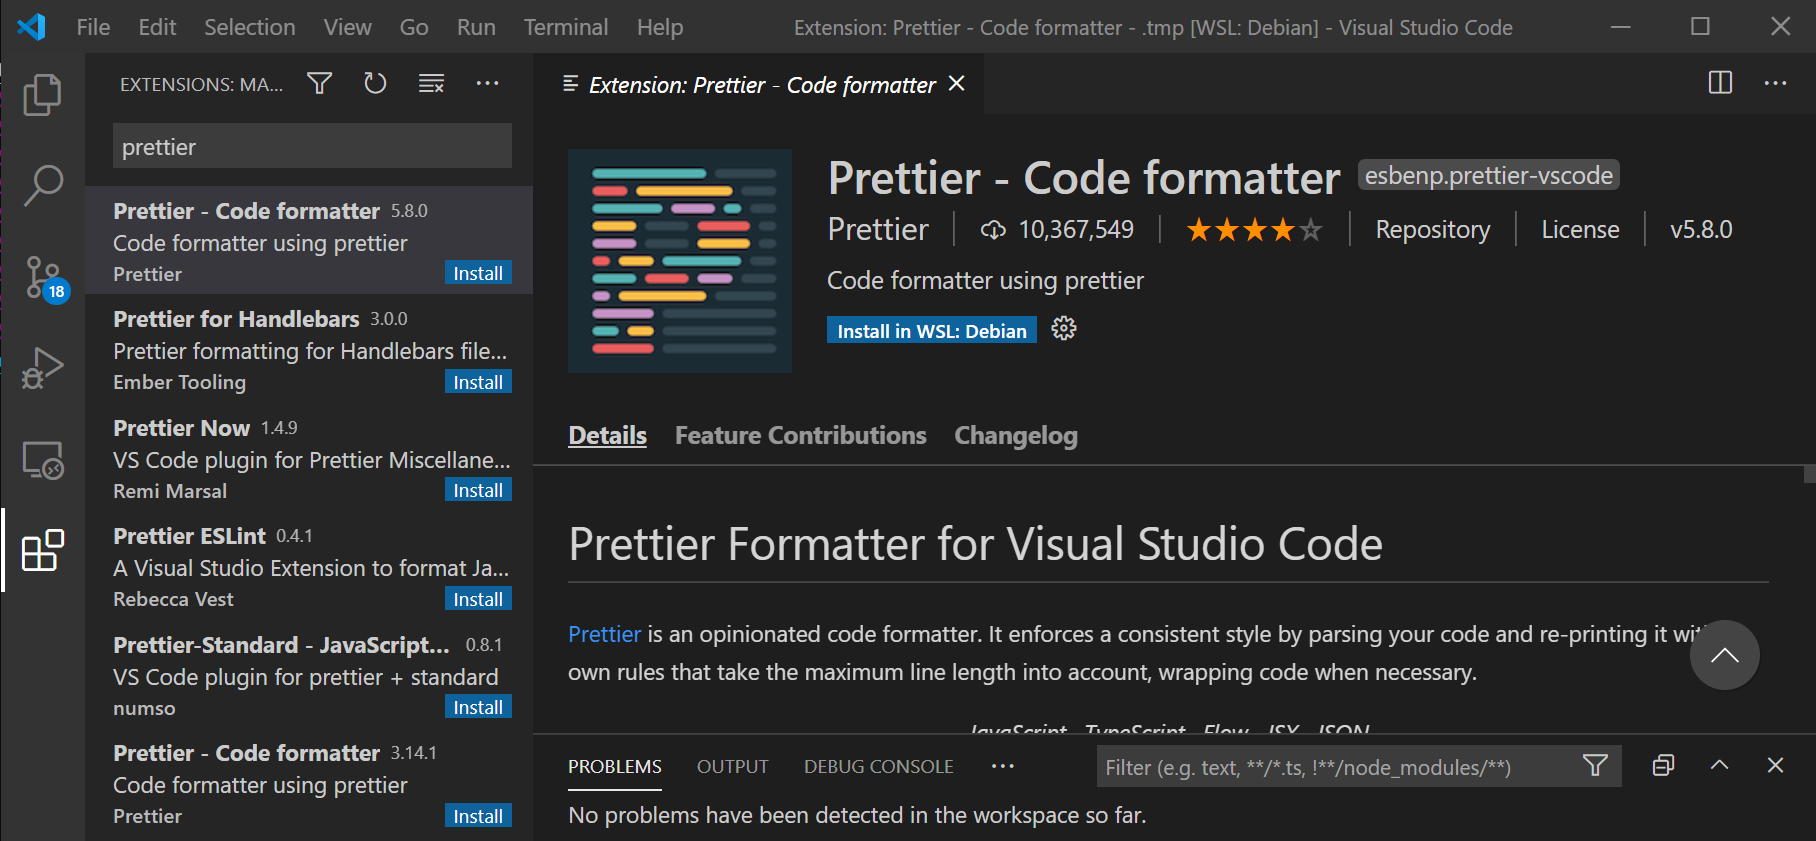Screen dimensions: 1816x841
Task: Open the Selection menu
Action: (250, 27)
